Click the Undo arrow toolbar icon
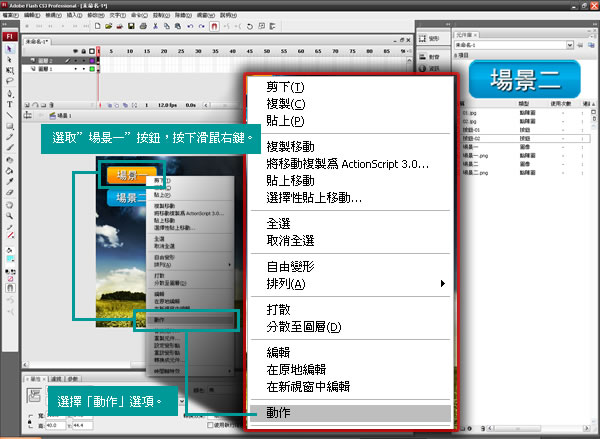Viewport: 600px width, 439px height. pyautogui.click(x=190, y=26)
